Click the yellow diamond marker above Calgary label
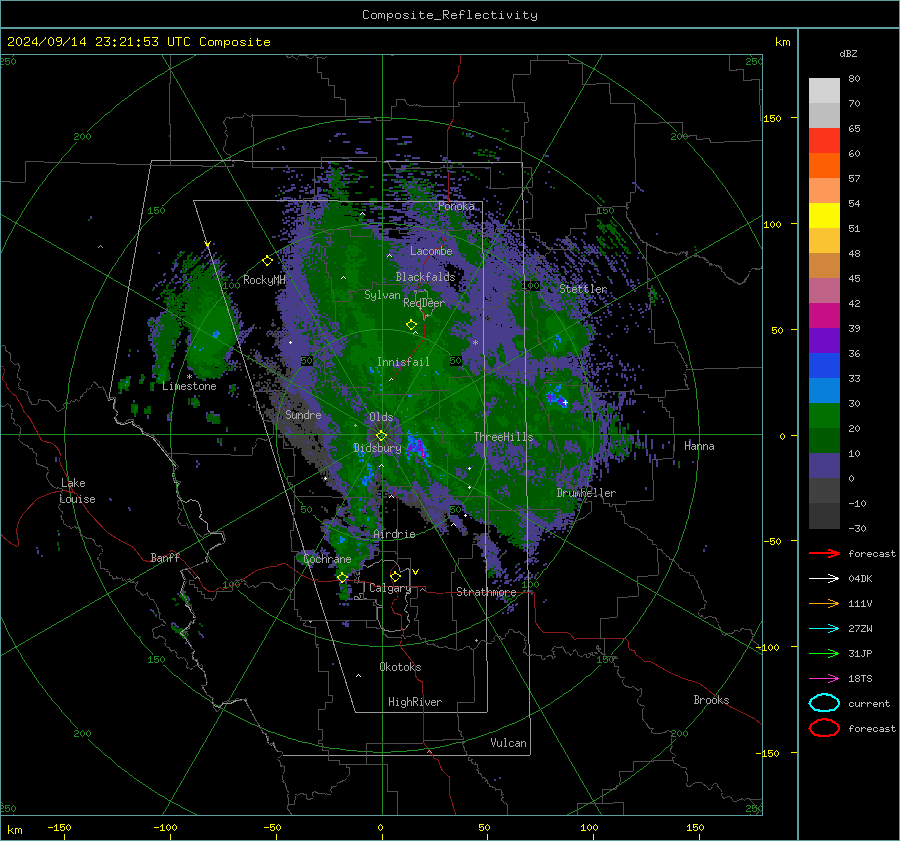The width and height of the screenshot is (900, 841). pyautogui.click(x=395, y=576)
